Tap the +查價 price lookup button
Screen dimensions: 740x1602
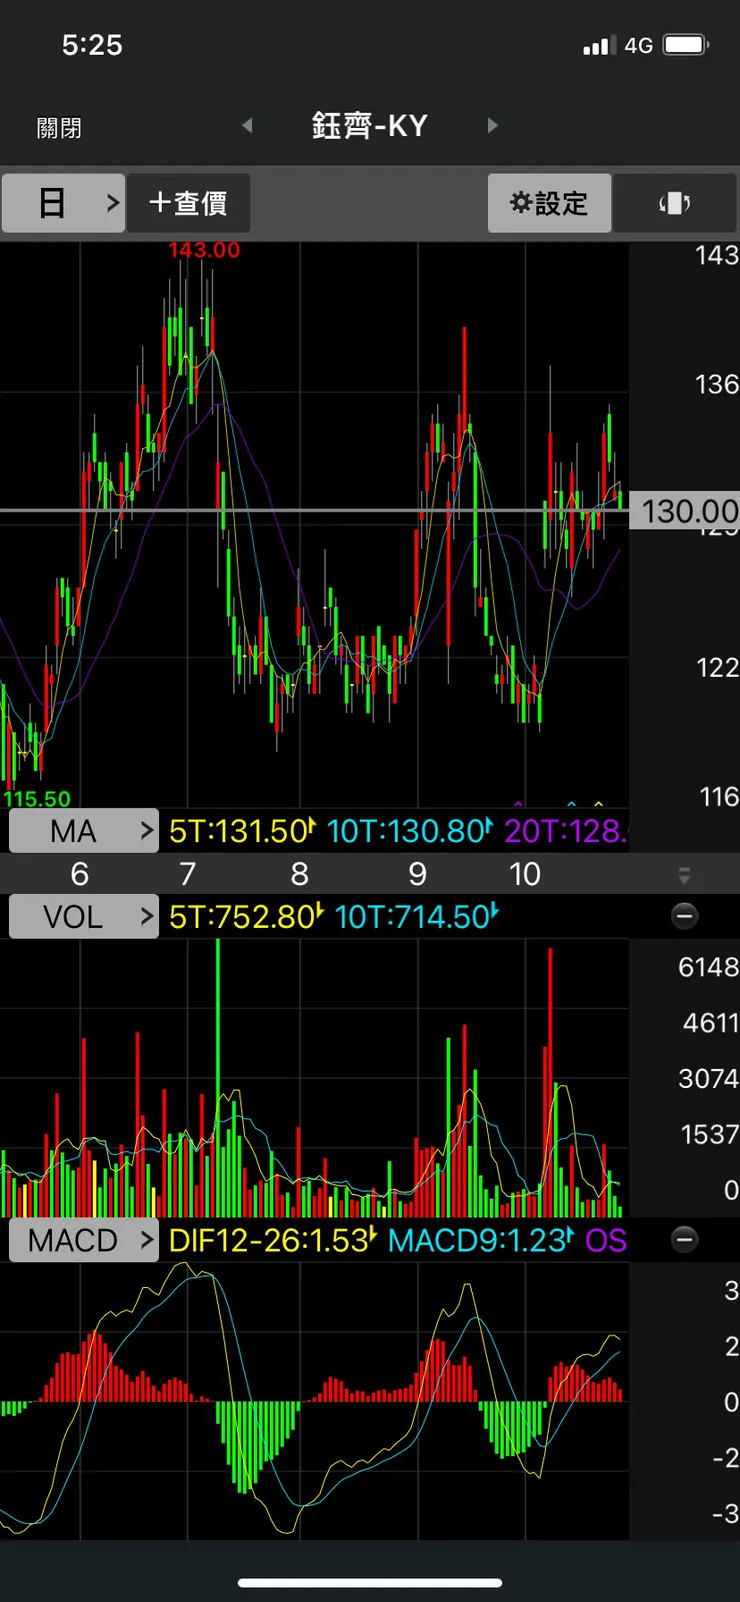188,203
